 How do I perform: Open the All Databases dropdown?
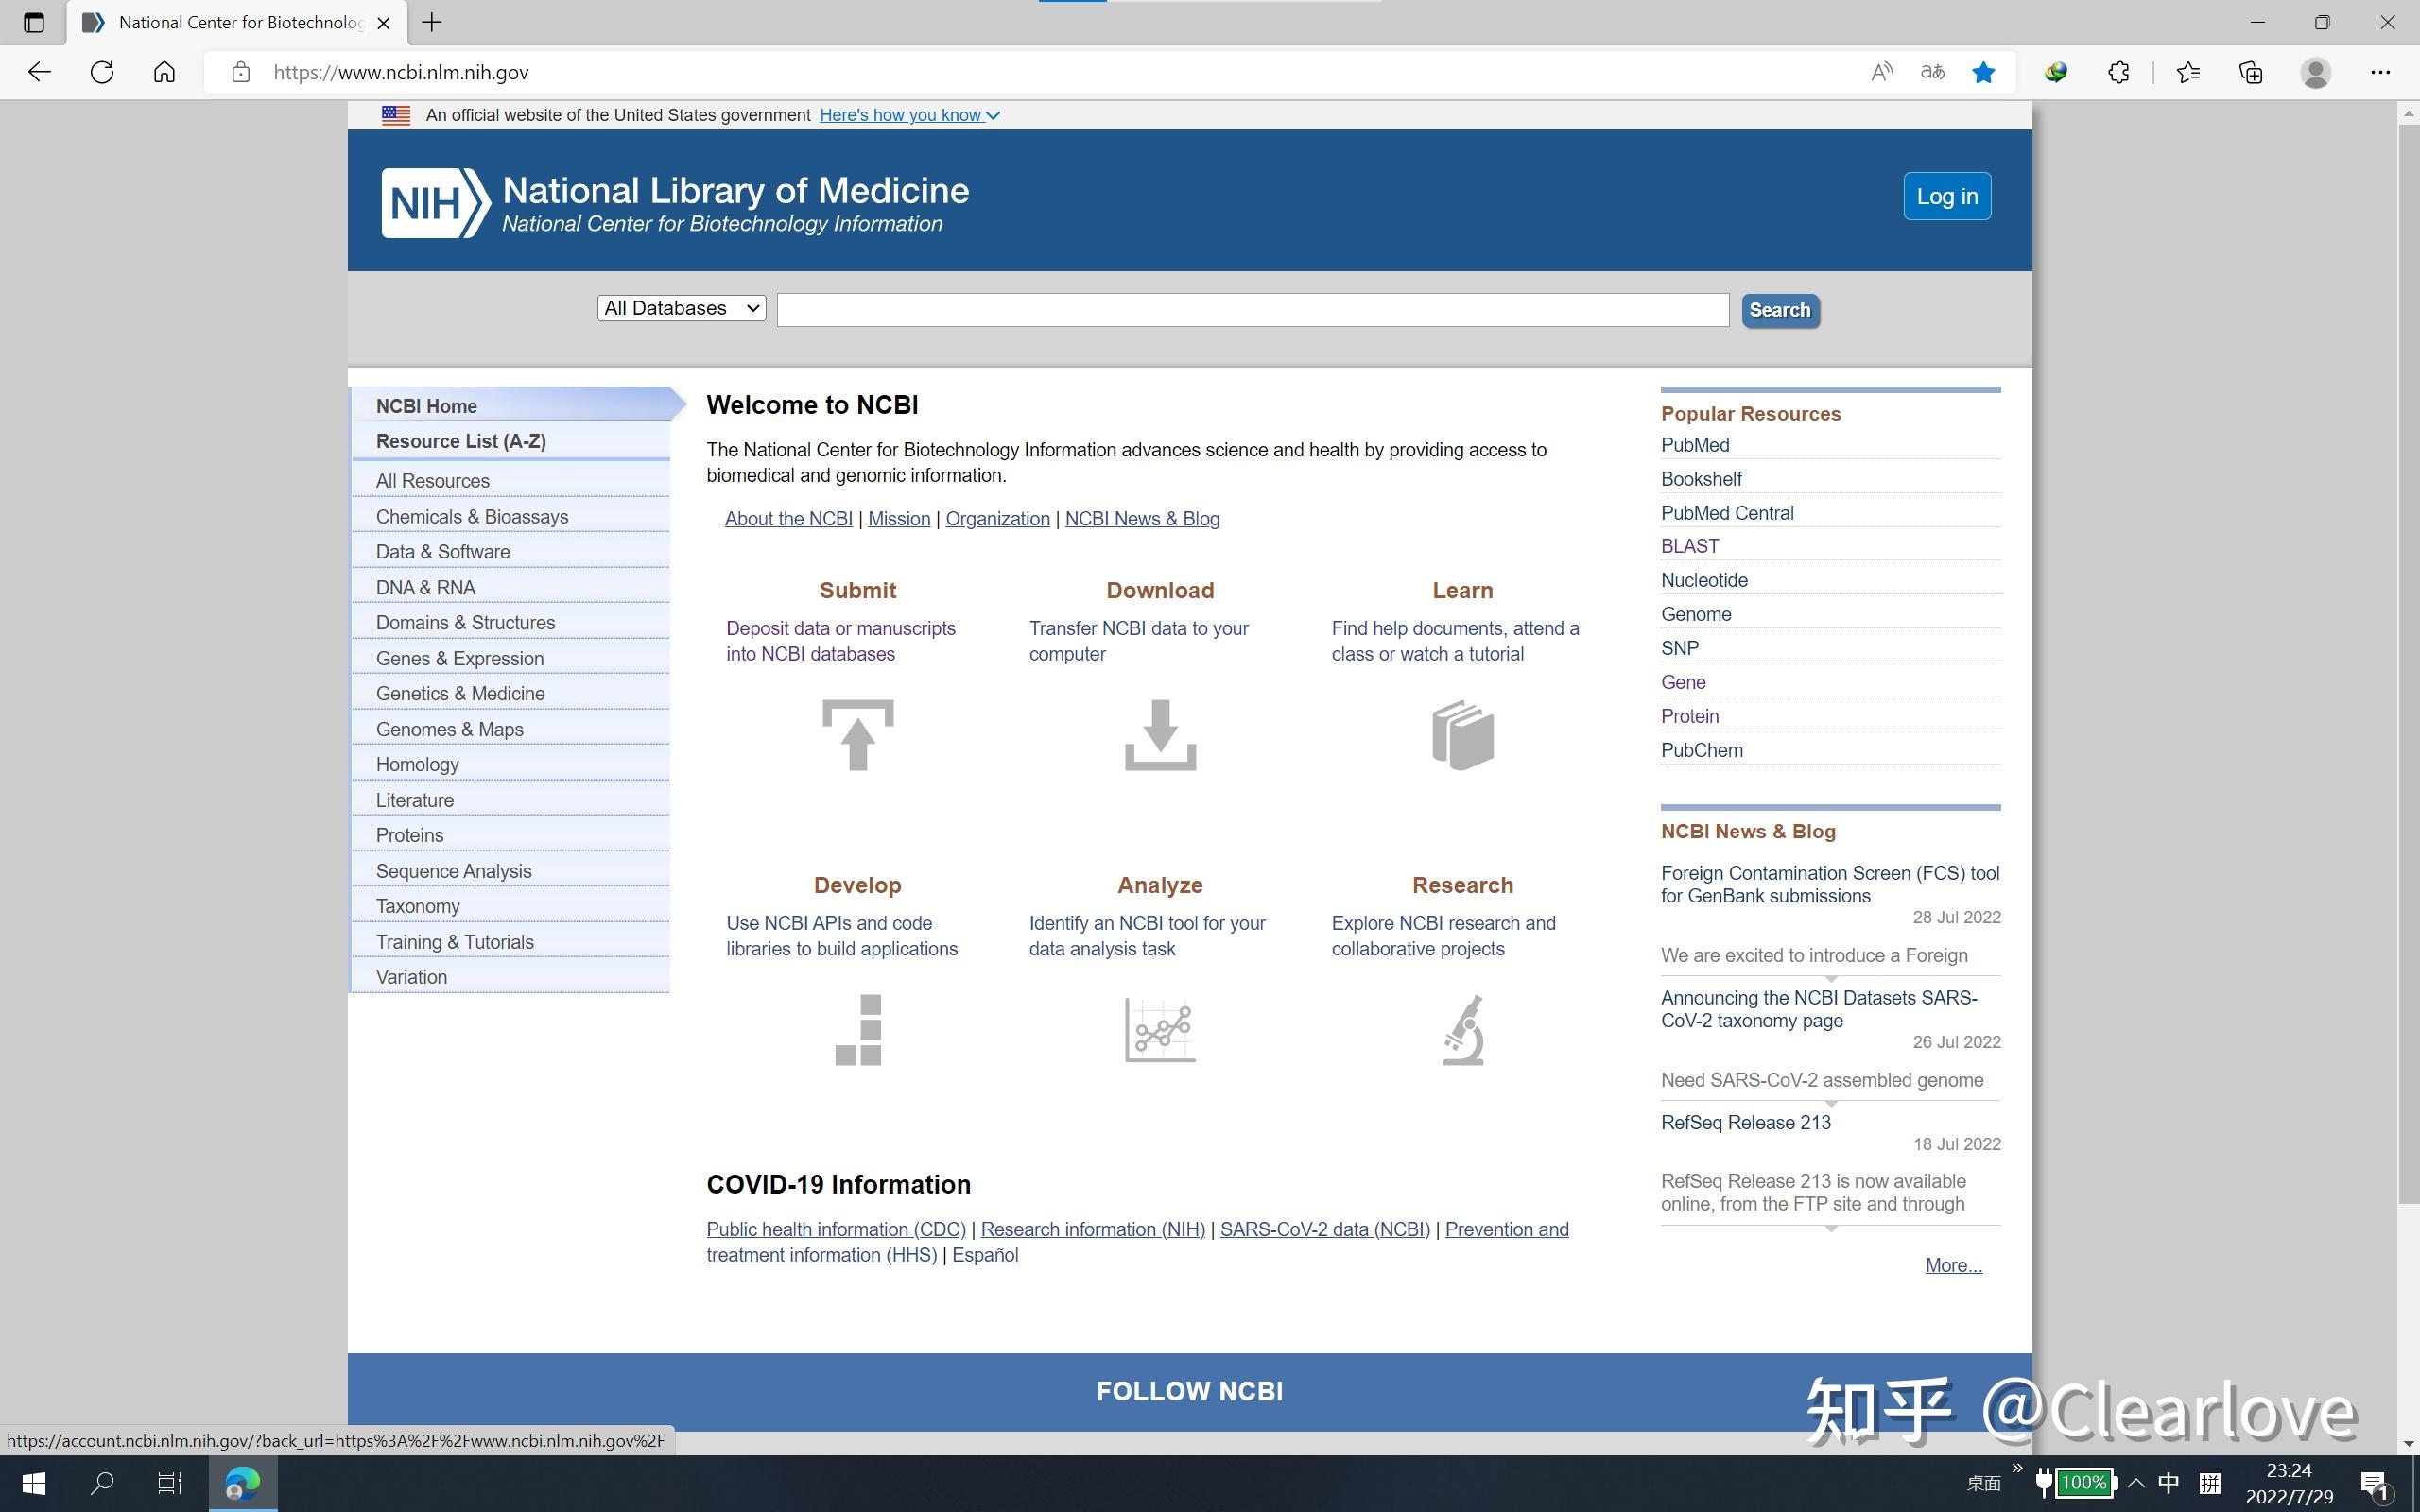(680, 308)
